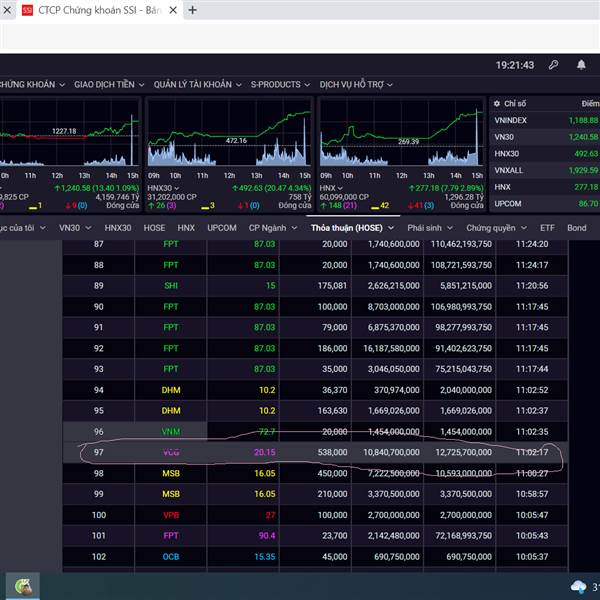Viewport: 600px width, 600px height.
Task: Click time 11:24:20 in row 87
Action: pyautogui.click(x=532, y=244)
